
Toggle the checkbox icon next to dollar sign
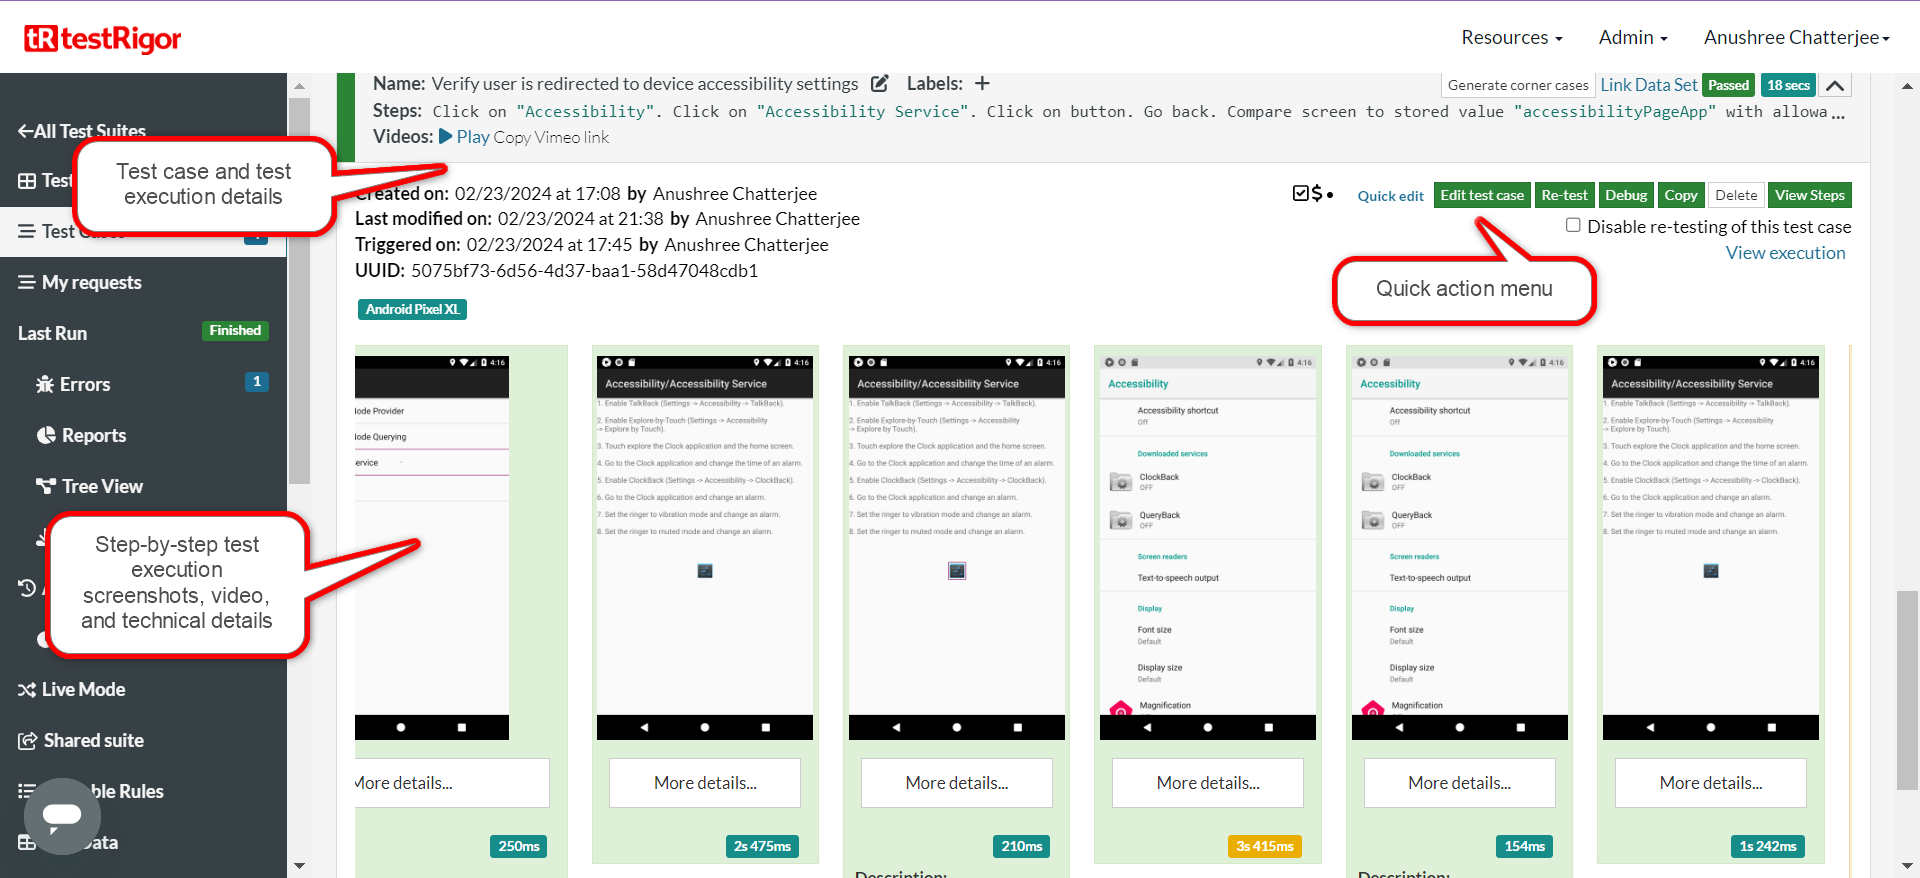click(1301, 193)
